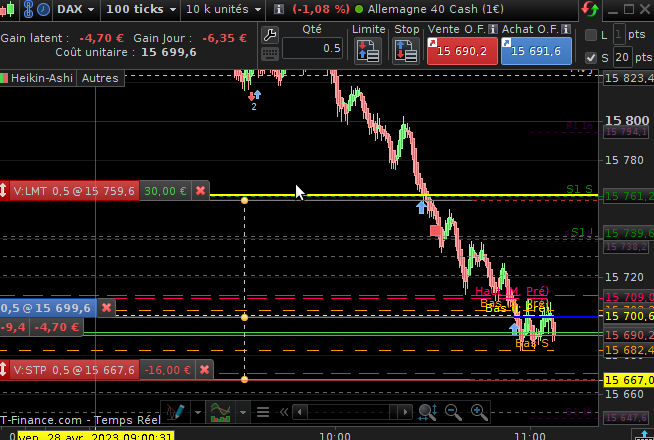Open the 10 k unités dropdown
654x440 pixels.
(x=224, y=9)
